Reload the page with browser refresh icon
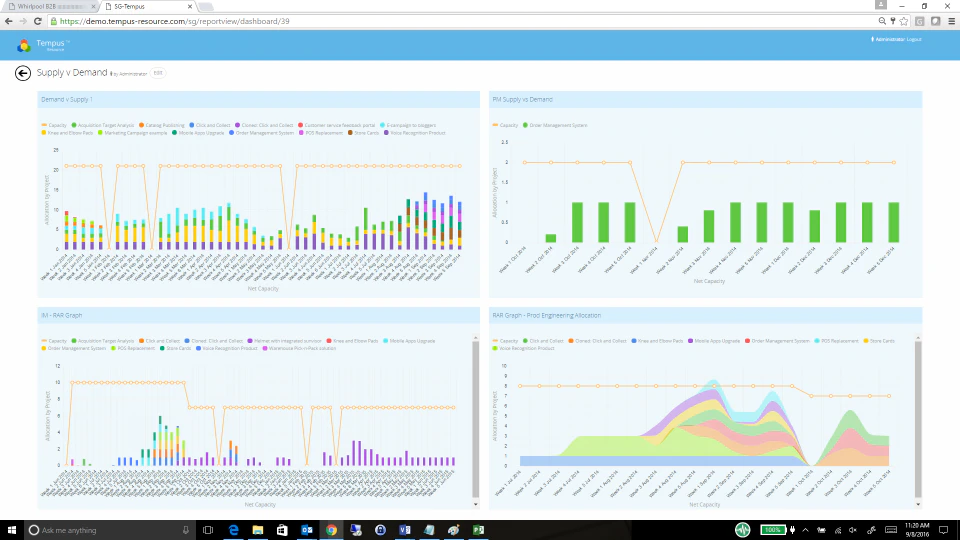The width and height of the screenshot is (960, 540). [38, 21]
